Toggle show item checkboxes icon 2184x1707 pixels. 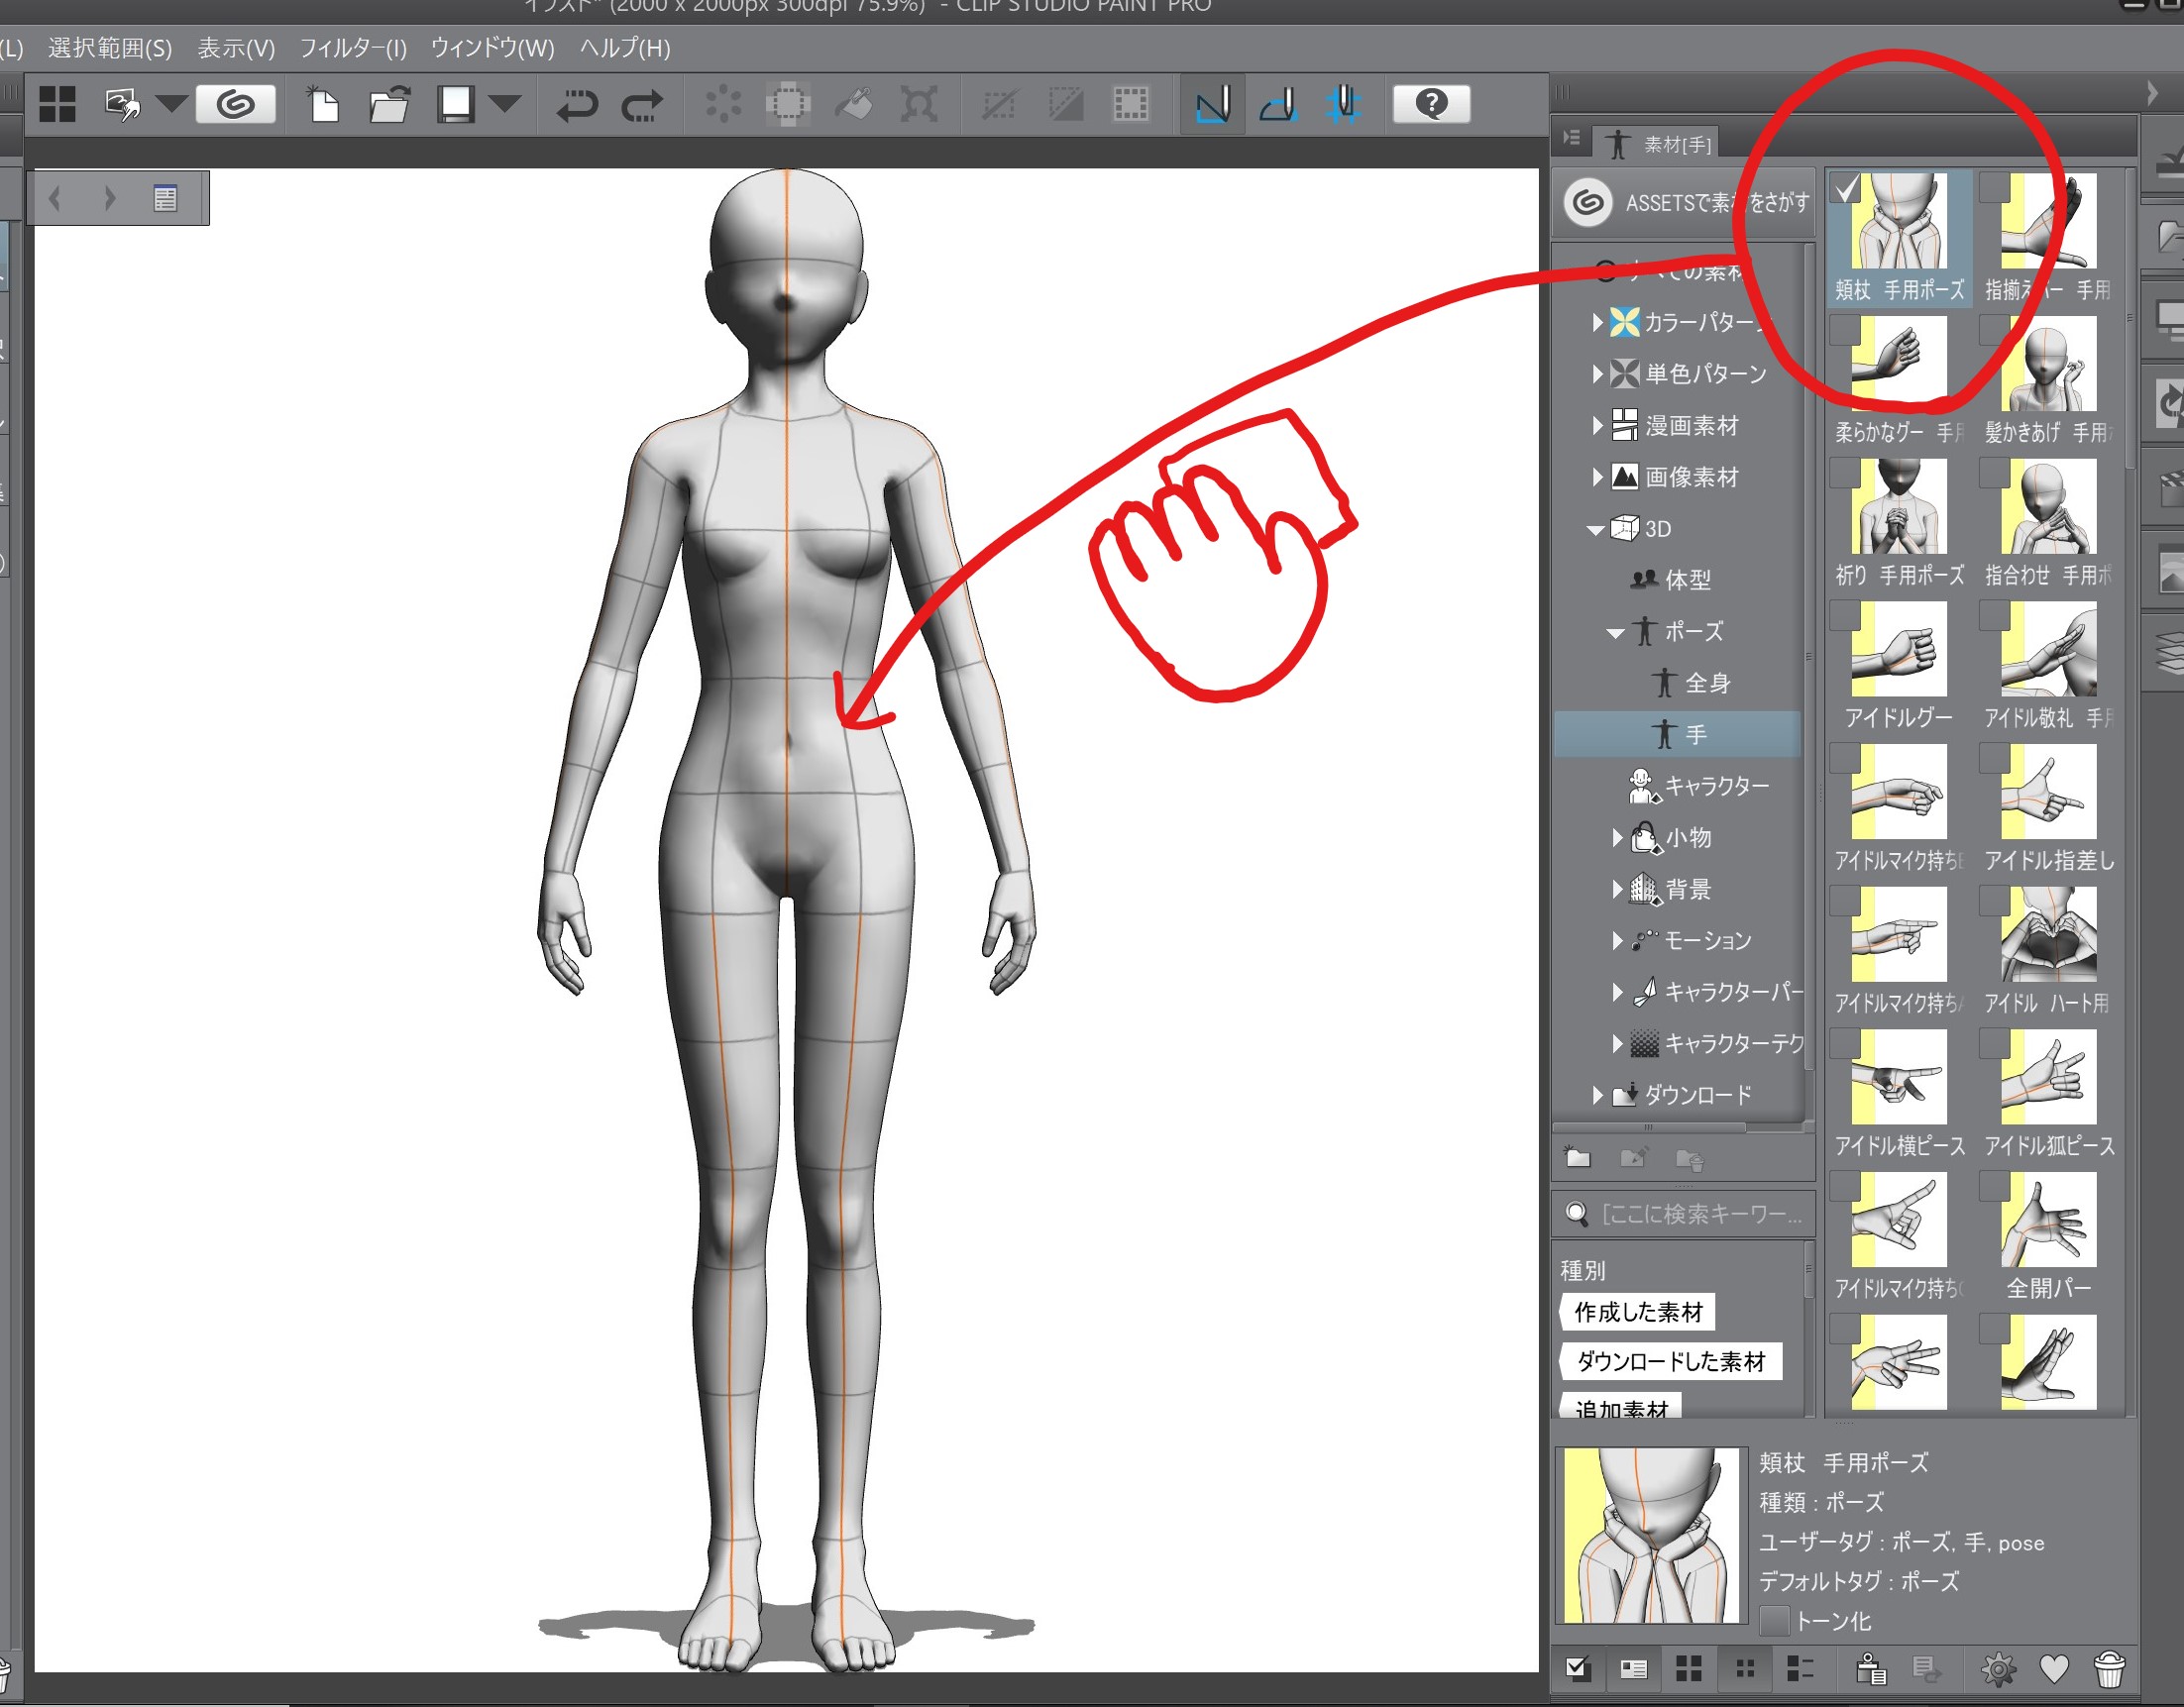point(1578,1668)
